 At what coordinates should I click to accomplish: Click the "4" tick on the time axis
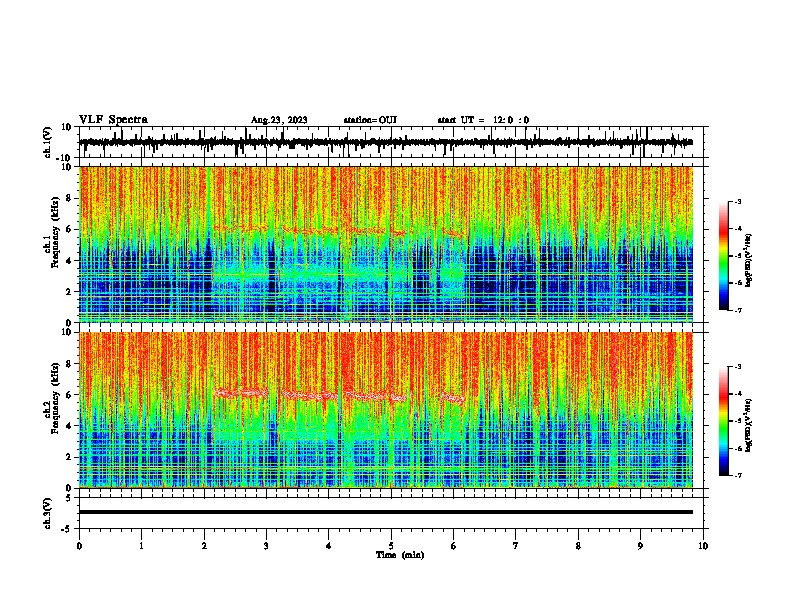click(x=329, y=546)
